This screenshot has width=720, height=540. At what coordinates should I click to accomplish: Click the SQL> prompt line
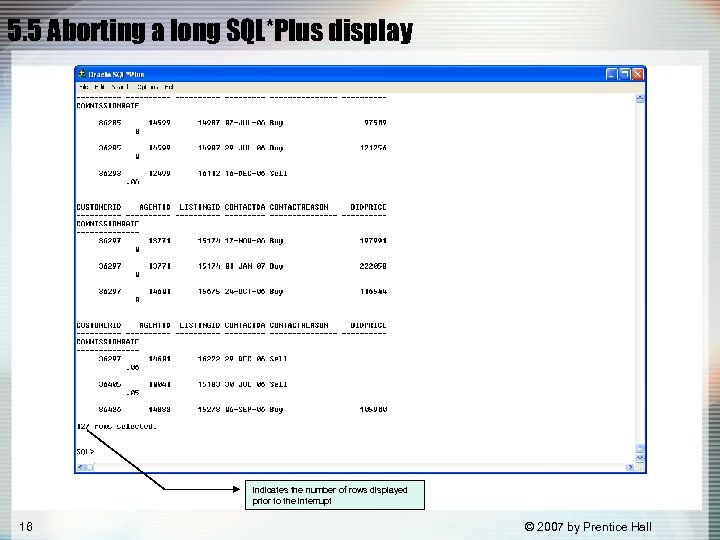[x=85, y=452]
